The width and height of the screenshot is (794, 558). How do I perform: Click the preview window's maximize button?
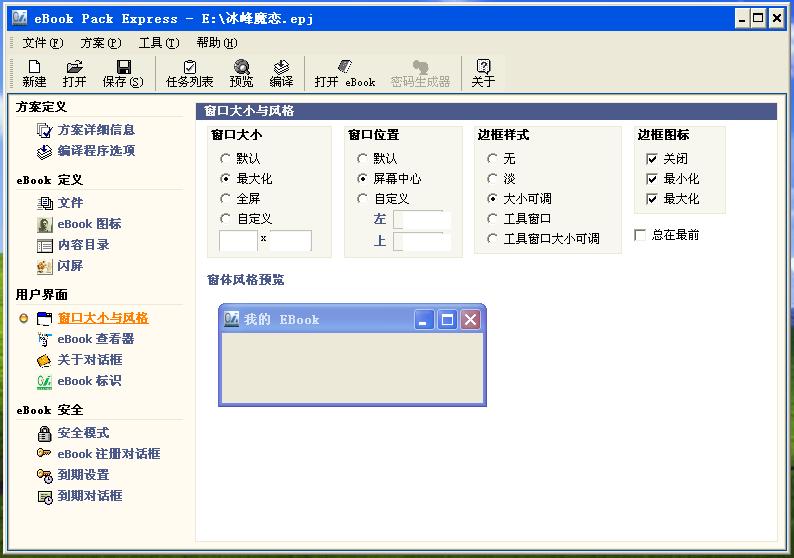447,320
